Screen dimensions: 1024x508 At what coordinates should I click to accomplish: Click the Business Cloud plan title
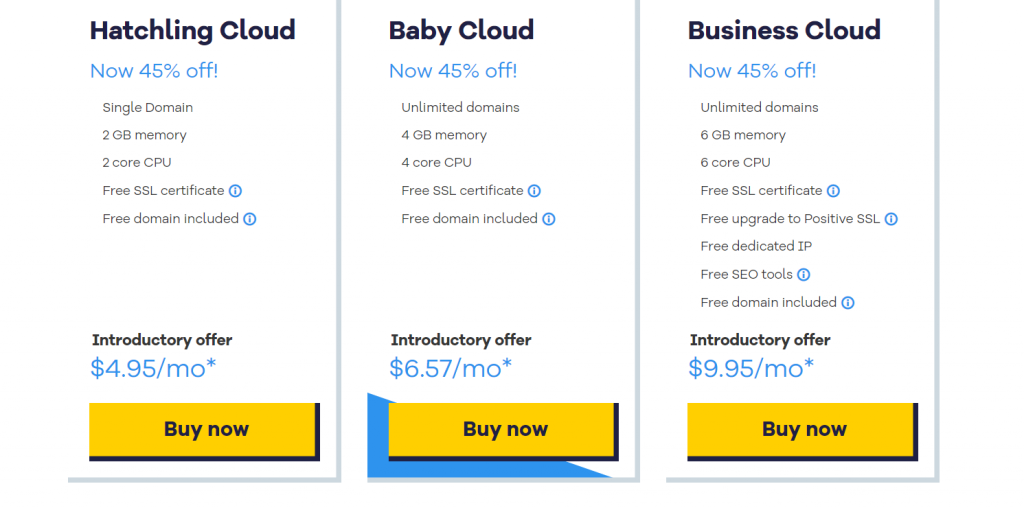[x=784, y=31]
